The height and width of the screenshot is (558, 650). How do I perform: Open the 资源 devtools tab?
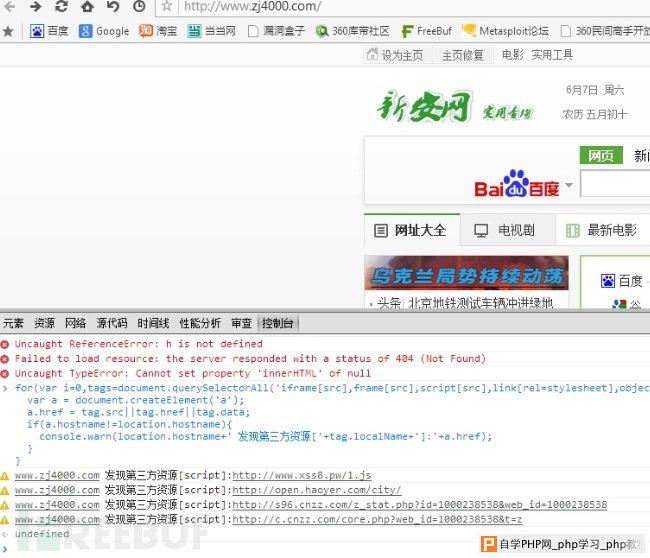(44, 323)
